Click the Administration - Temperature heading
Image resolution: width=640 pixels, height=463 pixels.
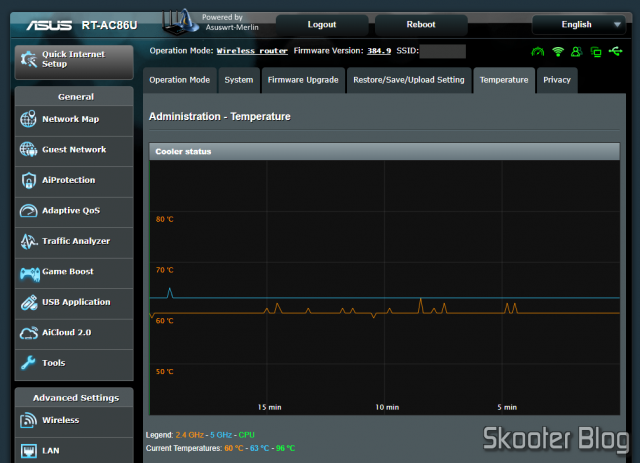(x=220, y=117)
